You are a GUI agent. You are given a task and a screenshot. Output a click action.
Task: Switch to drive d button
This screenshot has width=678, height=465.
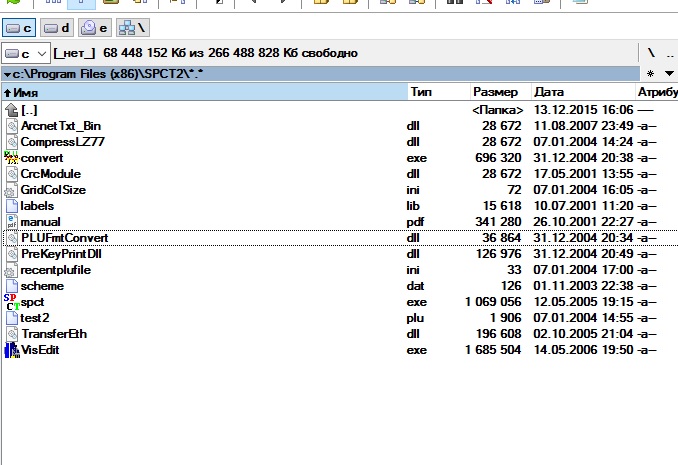pyautogui.click(x=58, y=28)
